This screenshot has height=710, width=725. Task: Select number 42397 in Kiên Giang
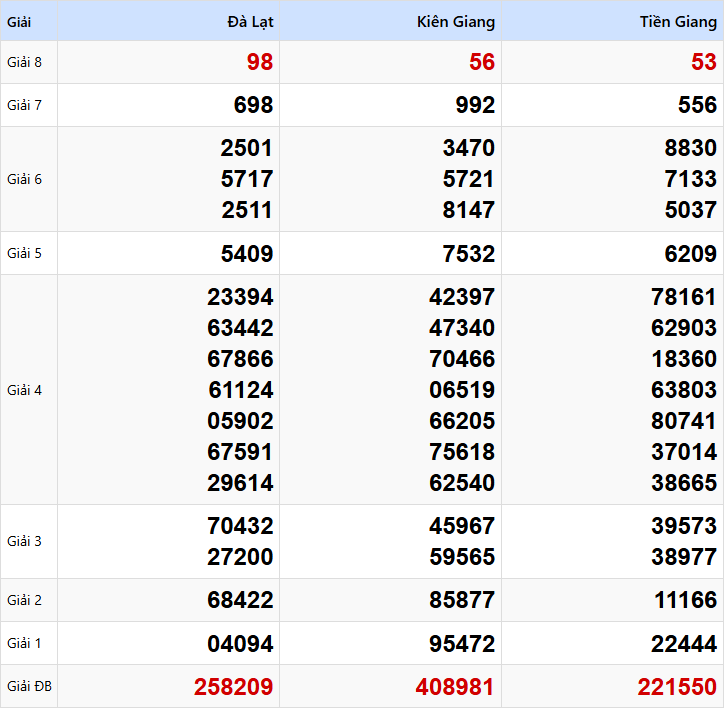point(462,297)
